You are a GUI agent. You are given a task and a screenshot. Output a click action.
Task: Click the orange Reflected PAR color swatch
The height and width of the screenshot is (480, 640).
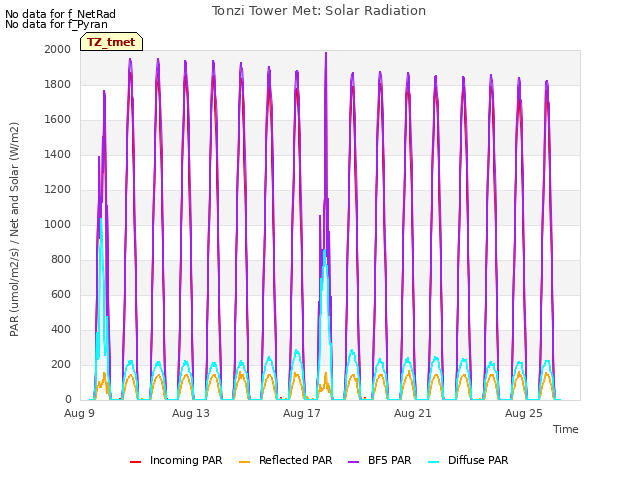coord(244,462)
